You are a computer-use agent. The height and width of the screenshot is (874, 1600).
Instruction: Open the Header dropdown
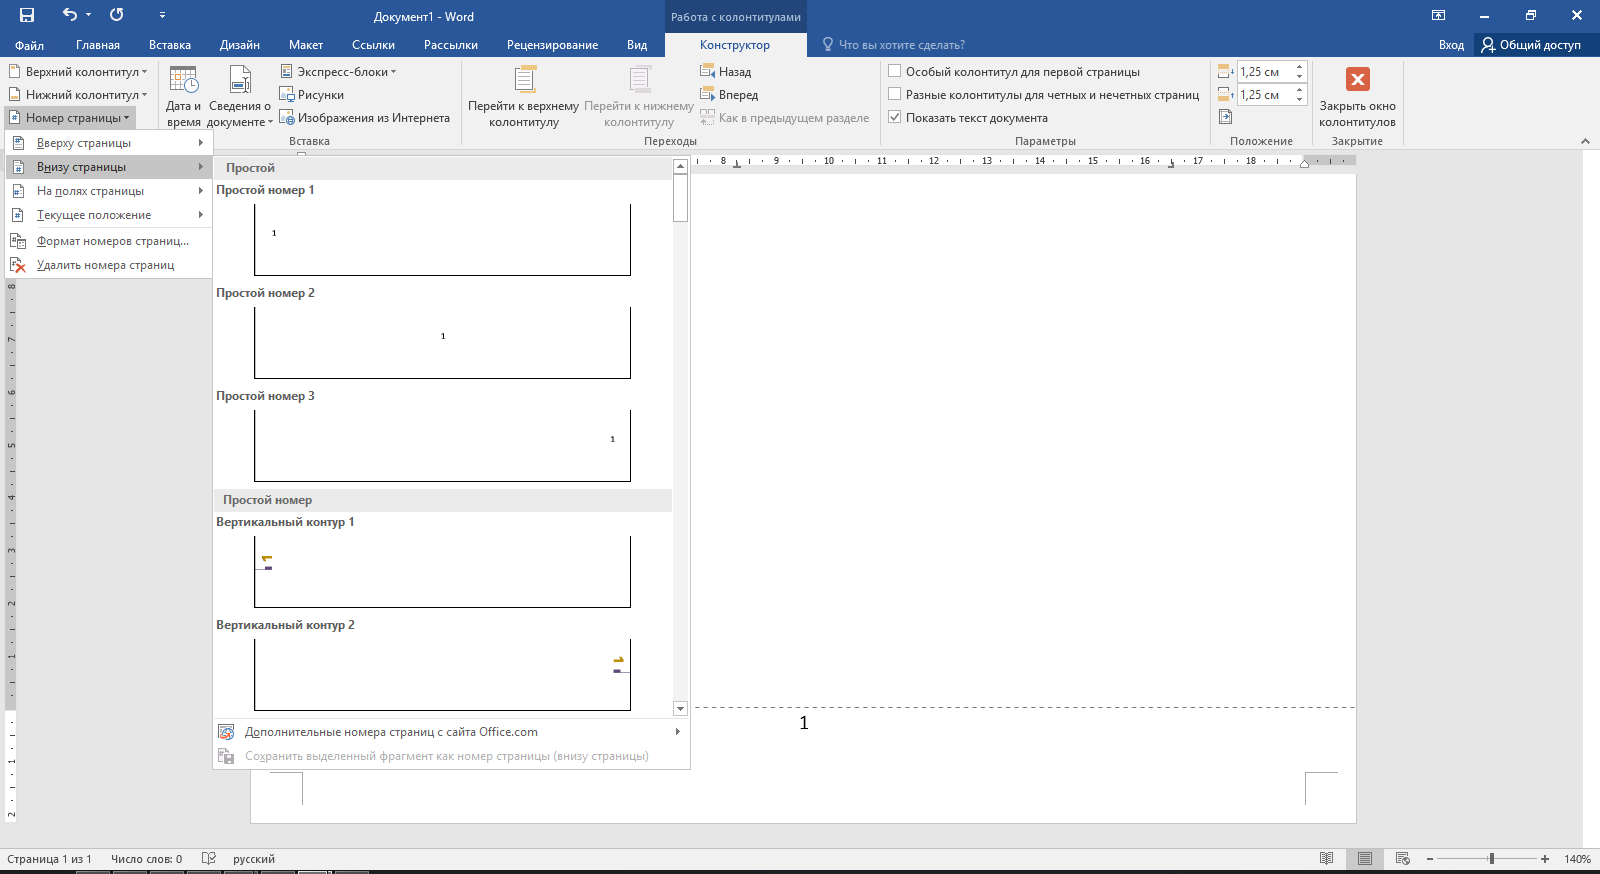point(79,72)
